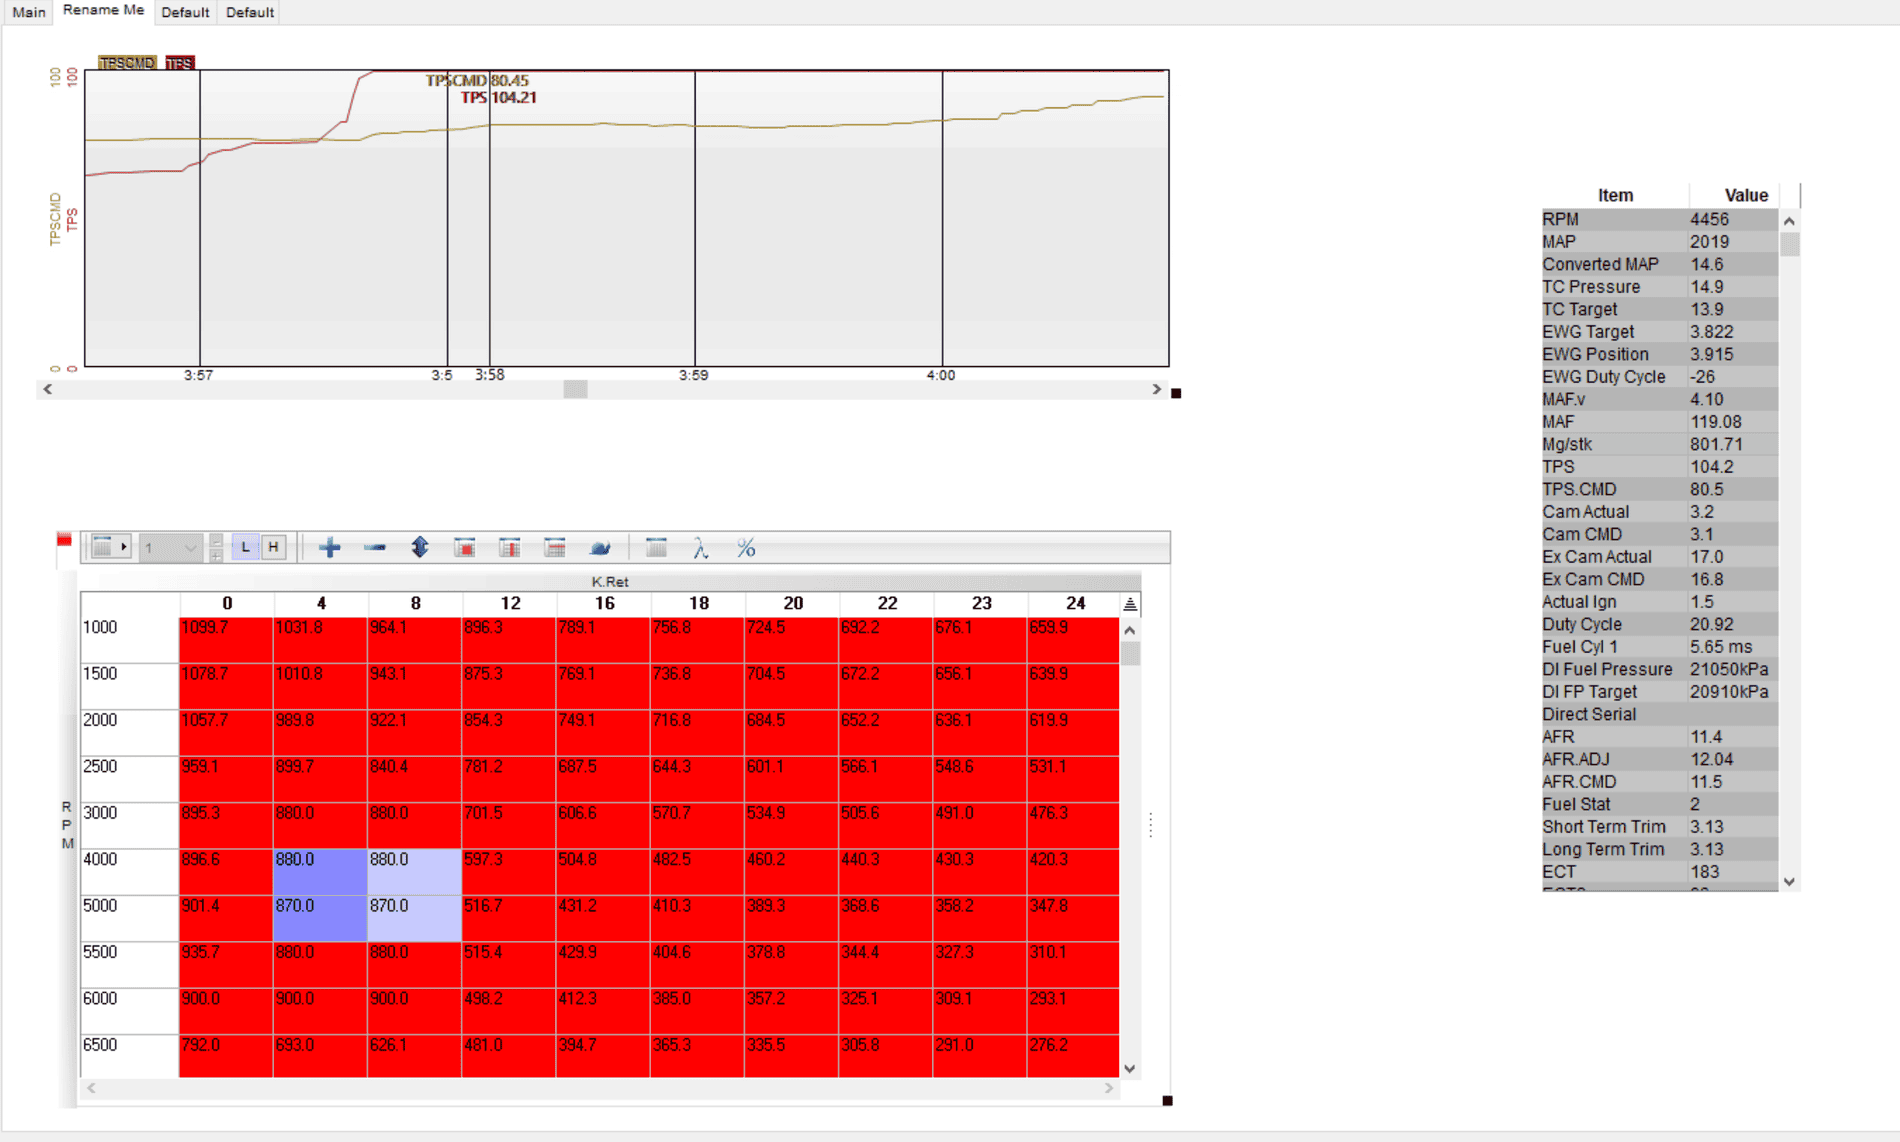Click the blue minus decrement icon
The image size is (1900, 1142).
coord(375,547)
